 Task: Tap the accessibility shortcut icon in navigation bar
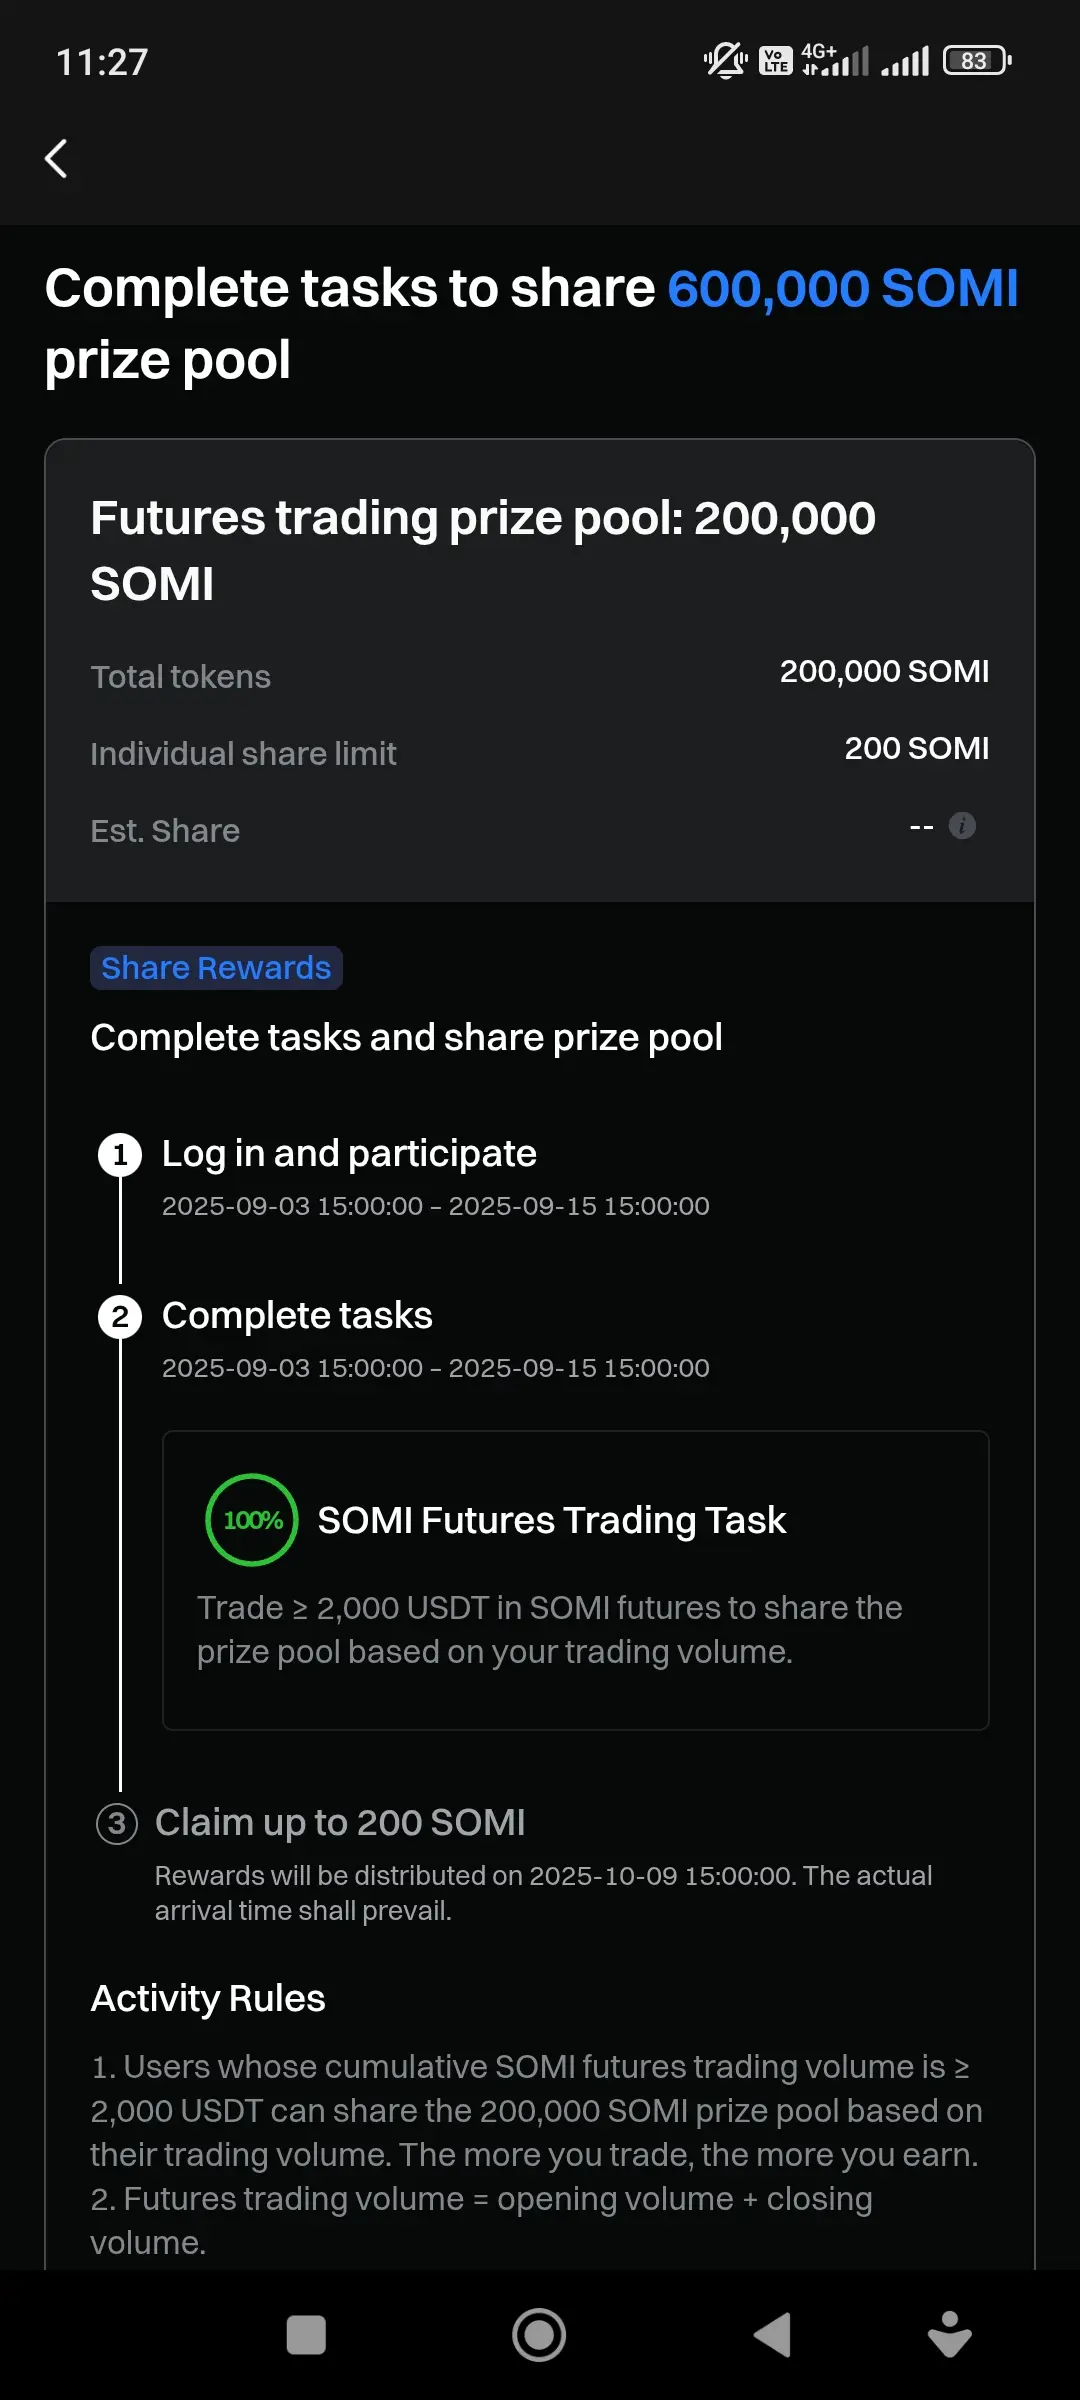click(949, 2334)
